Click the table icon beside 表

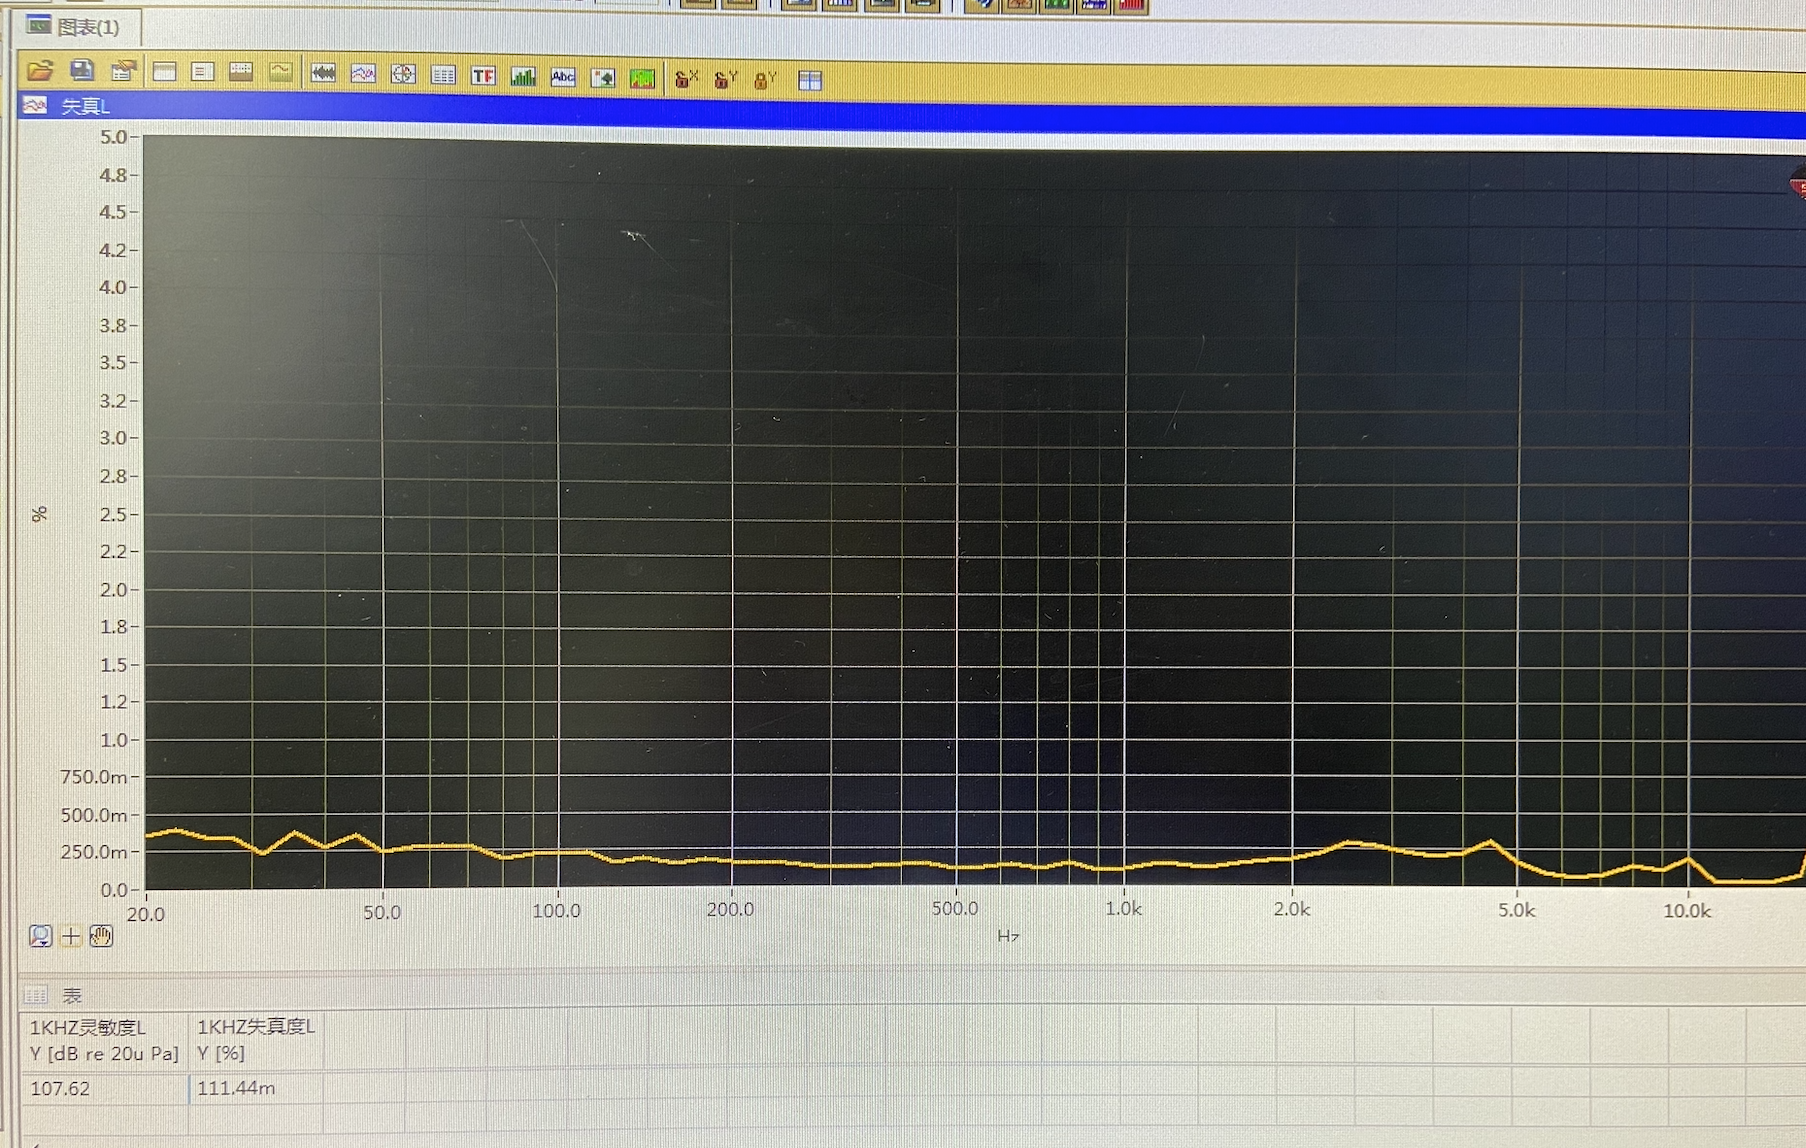pos(36,995)
